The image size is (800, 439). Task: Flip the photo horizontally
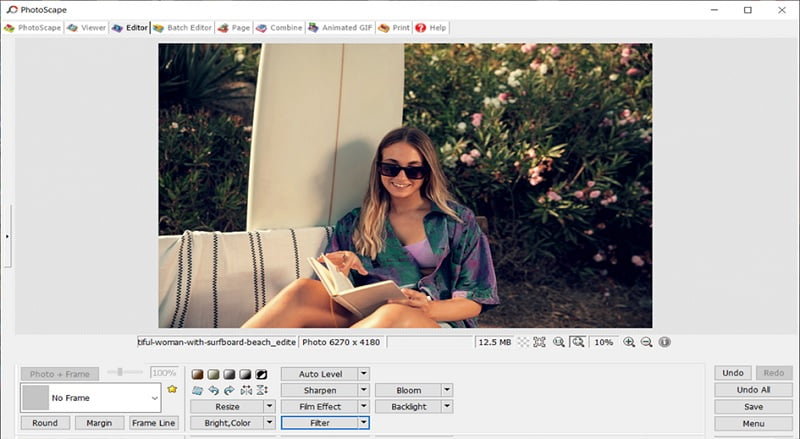pyautogui.click(x=245, y=391)
